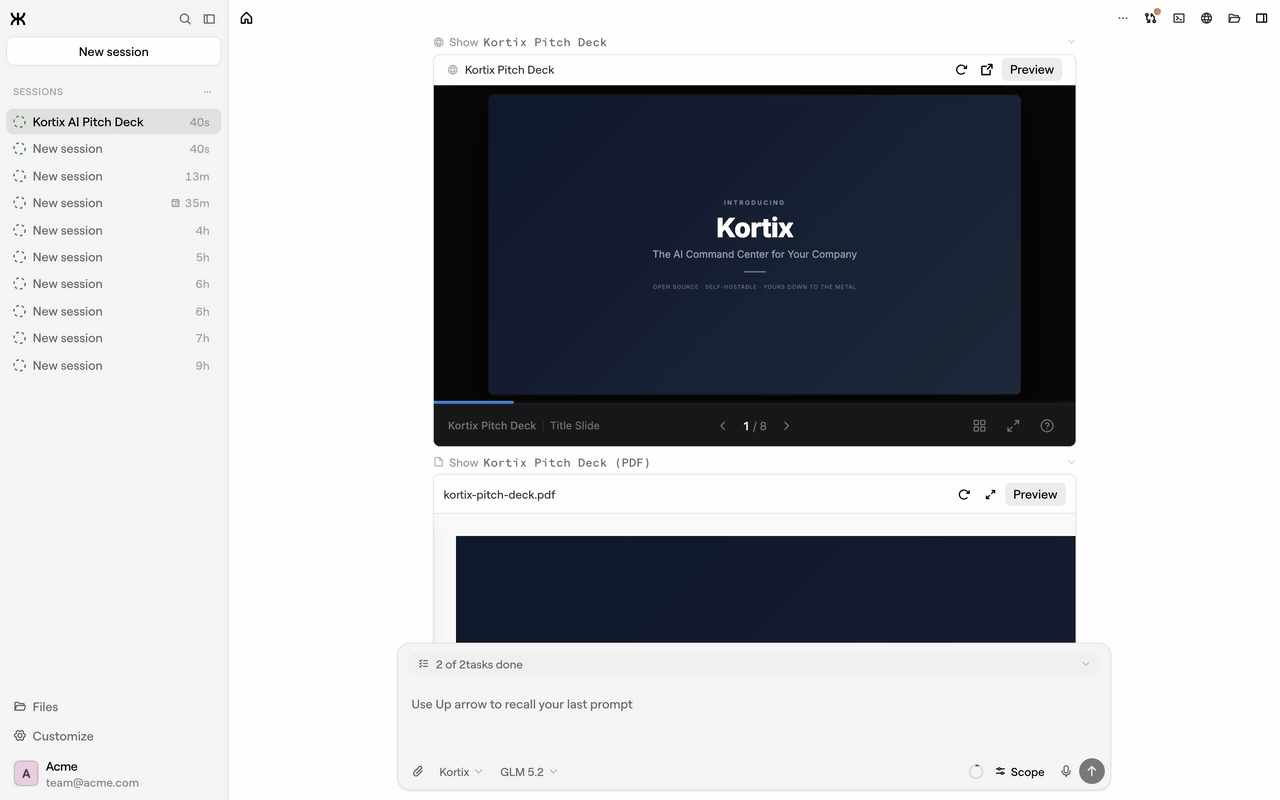Open the git changes icon with notification badge
This screenshot has width=1280, height=800.
(x=1151, y=18)
